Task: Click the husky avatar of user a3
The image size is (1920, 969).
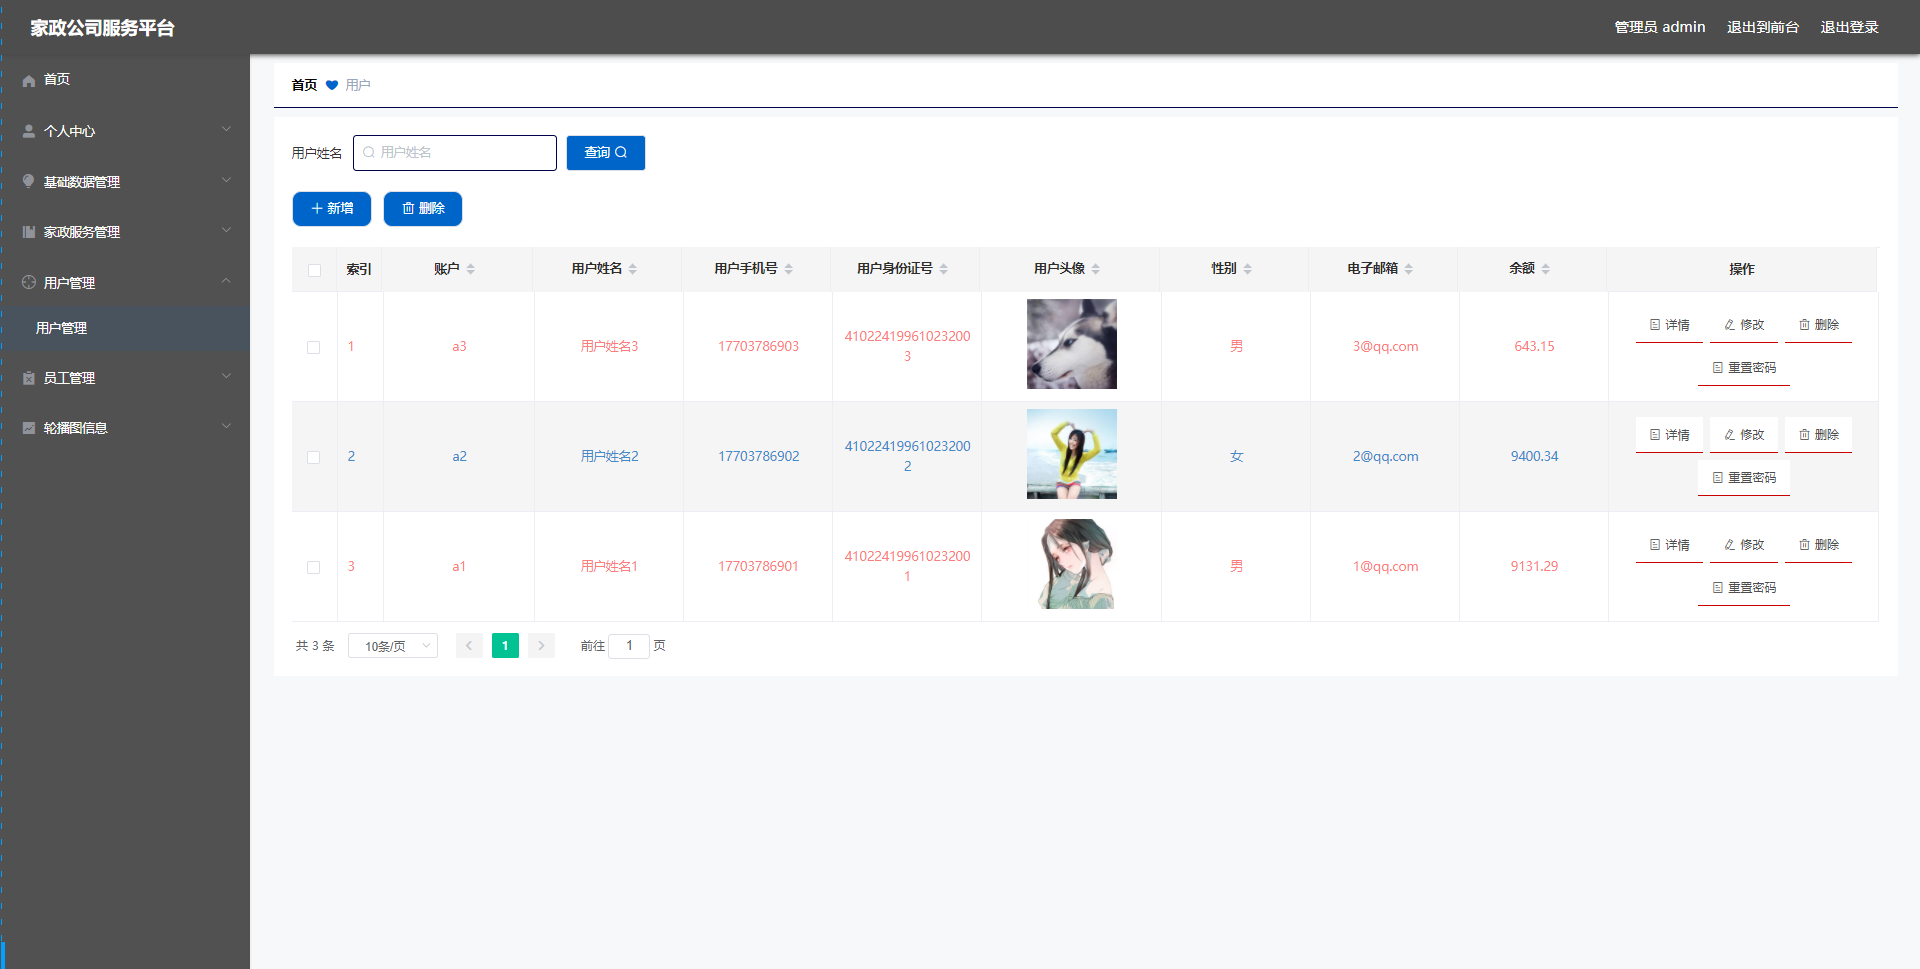Action: (x=1072, y=344)
